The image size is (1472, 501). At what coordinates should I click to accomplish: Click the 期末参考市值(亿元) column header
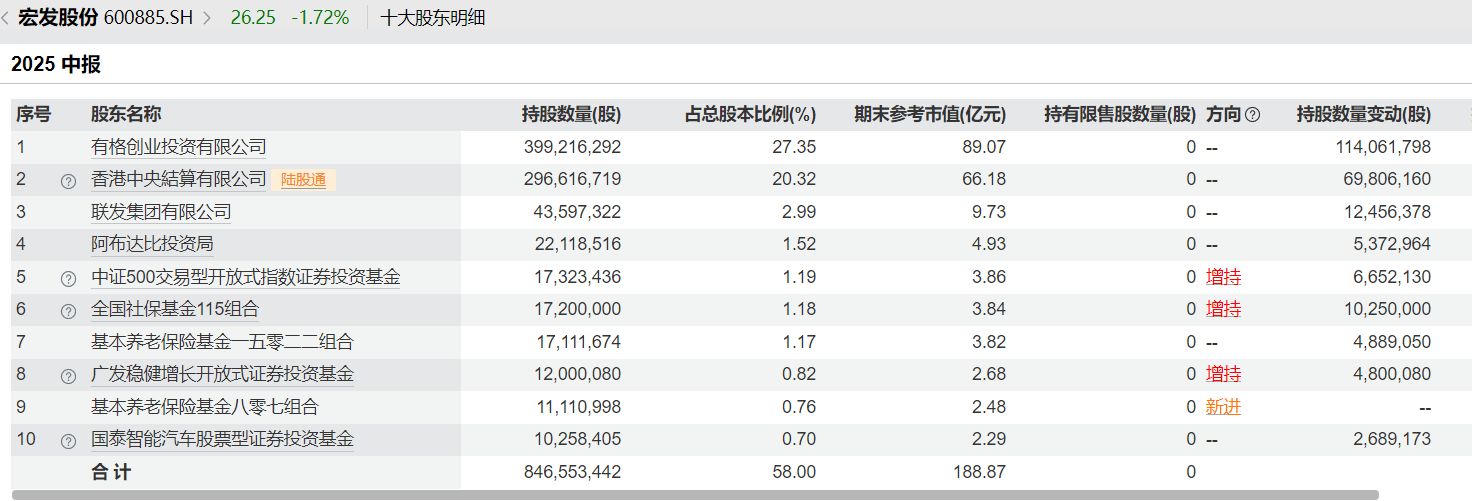pyautogui.click(x=929, y=115)
